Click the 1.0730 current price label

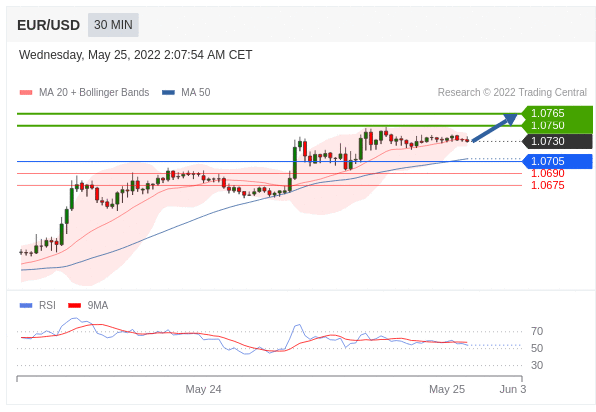coord(557,141)
